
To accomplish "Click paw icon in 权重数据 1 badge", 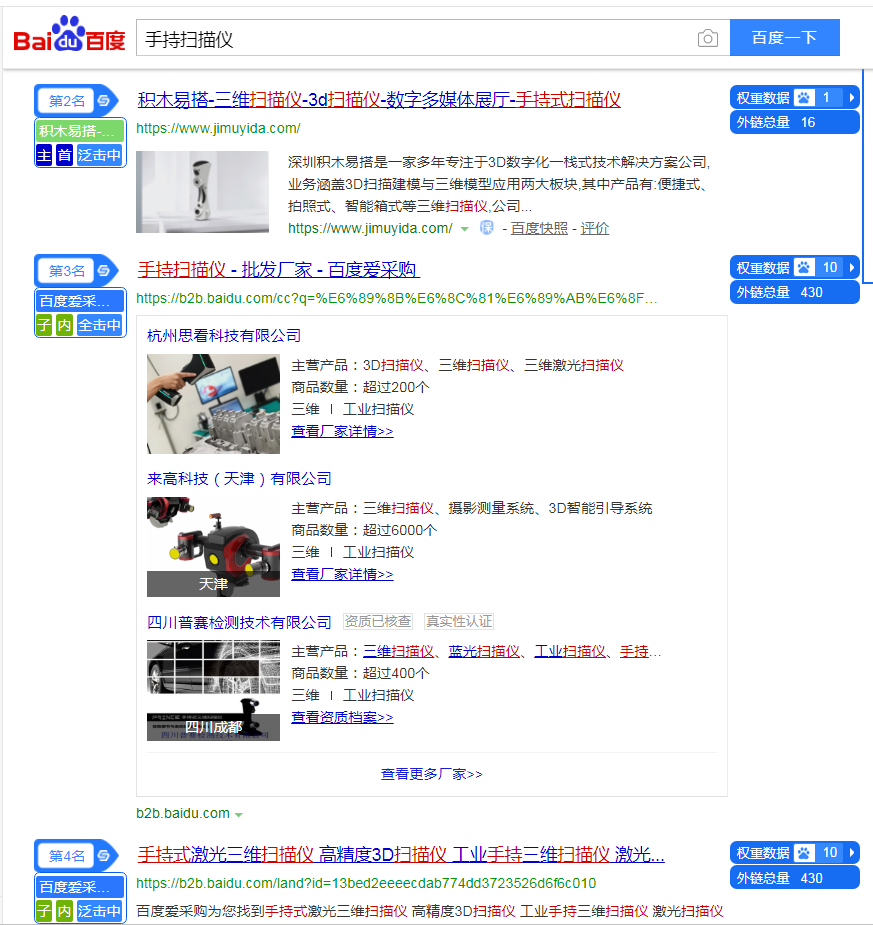I will tap(804, 98).
